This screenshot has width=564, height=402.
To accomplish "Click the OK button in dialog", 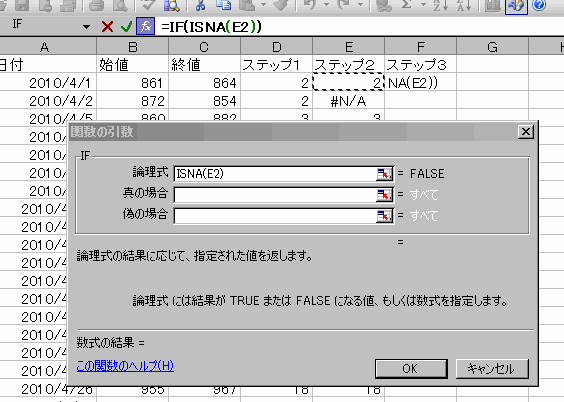I will click(x=411, y=369).
